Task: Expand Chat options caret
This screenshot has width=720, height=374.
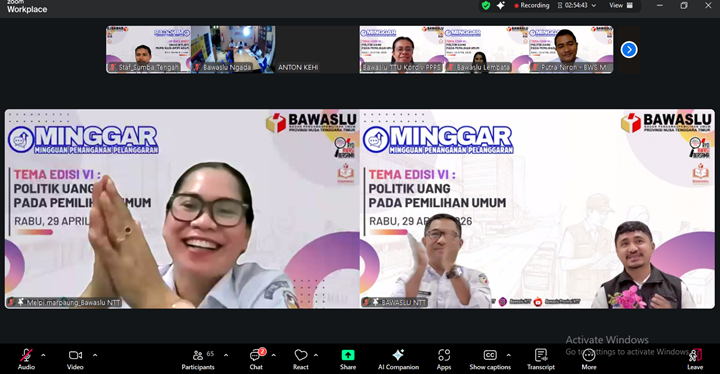Action: pos(274,355)
